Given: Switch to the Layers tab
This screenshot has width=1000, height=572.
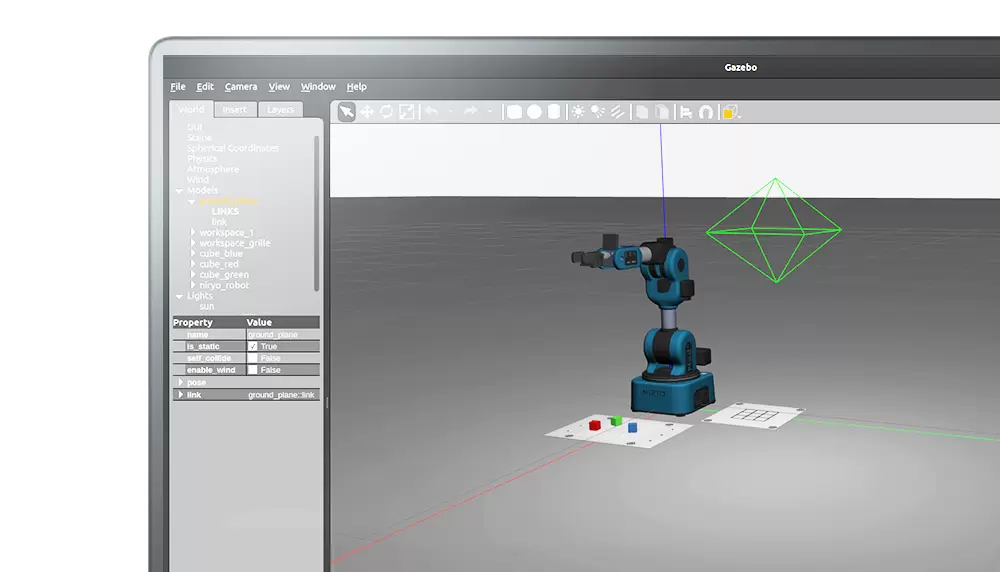Looking at the screenshot, I should [x=281, y=110].
